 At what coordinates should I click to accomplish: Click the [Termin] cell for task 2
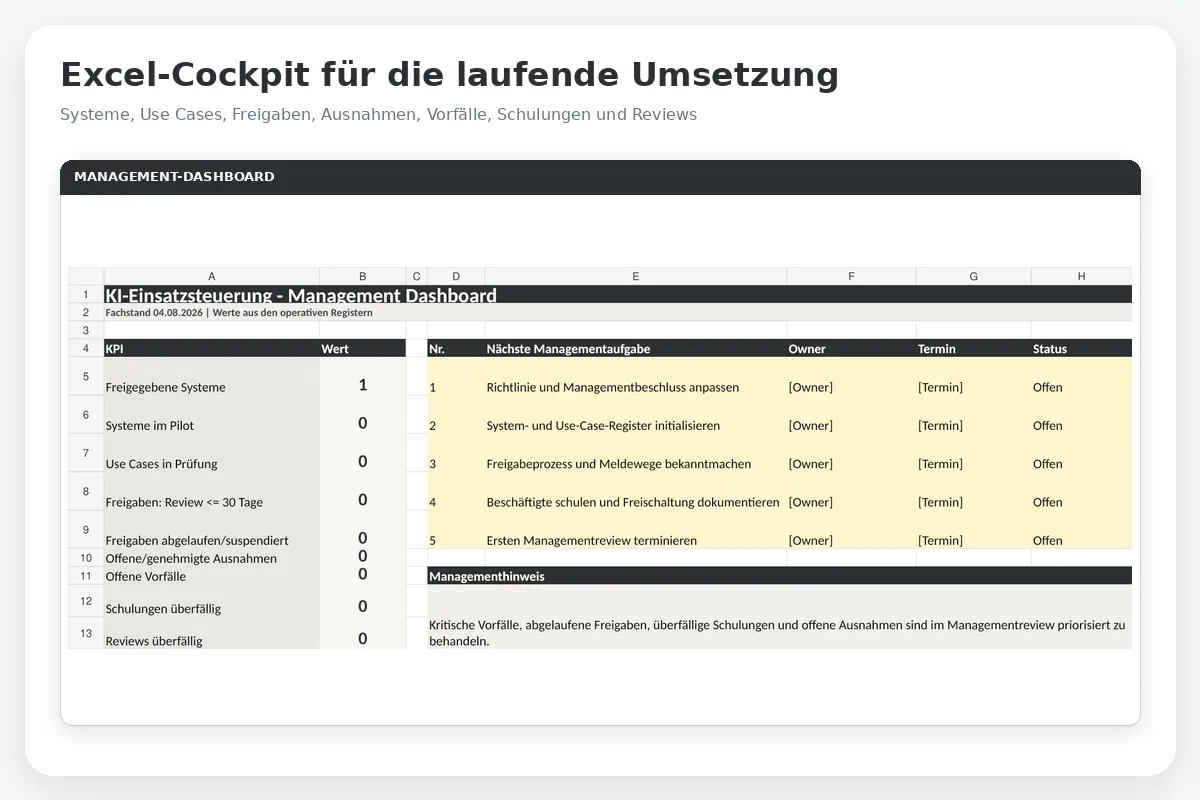[973, 414]
